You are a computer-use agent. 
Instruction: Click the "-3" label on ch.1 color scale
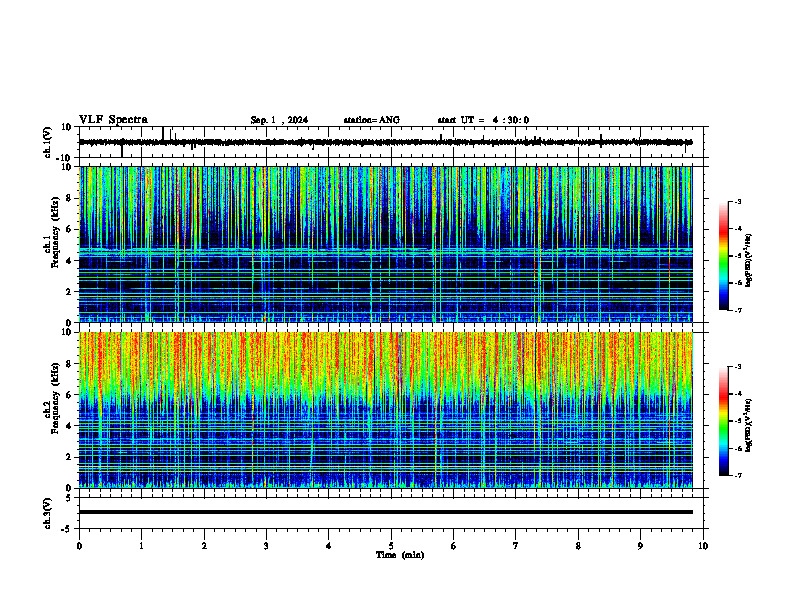[738, 201]
